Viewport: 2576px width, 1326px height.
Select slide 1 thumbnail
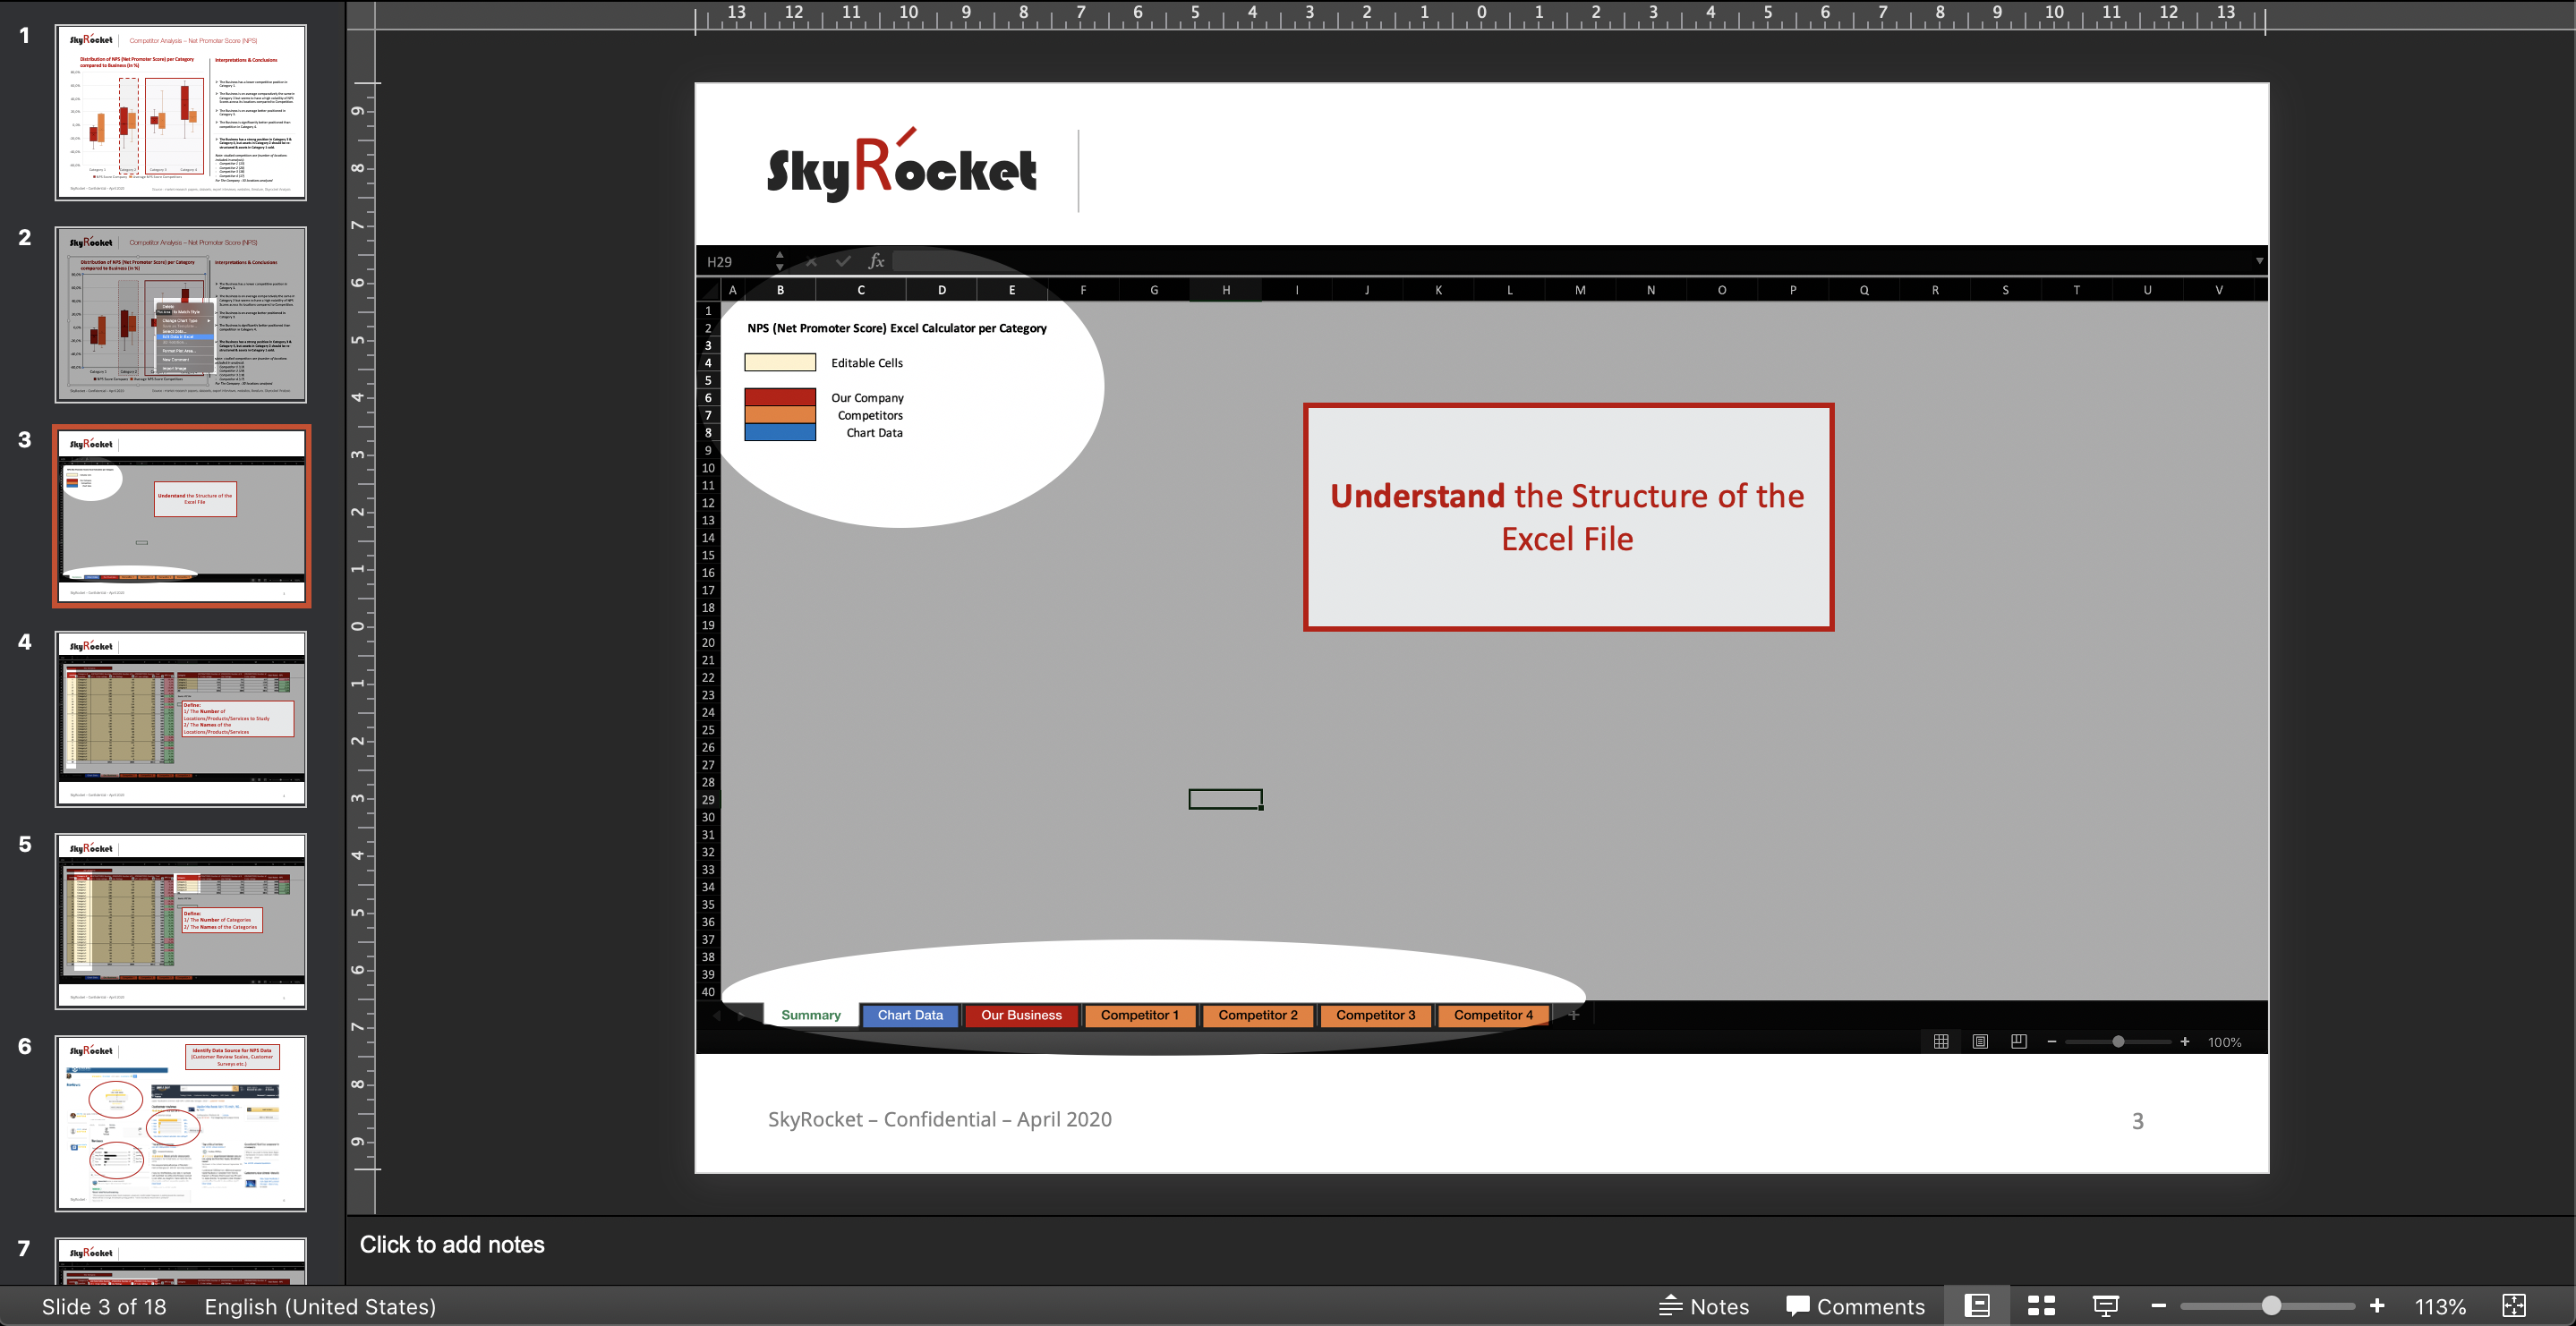pos(181,112)
